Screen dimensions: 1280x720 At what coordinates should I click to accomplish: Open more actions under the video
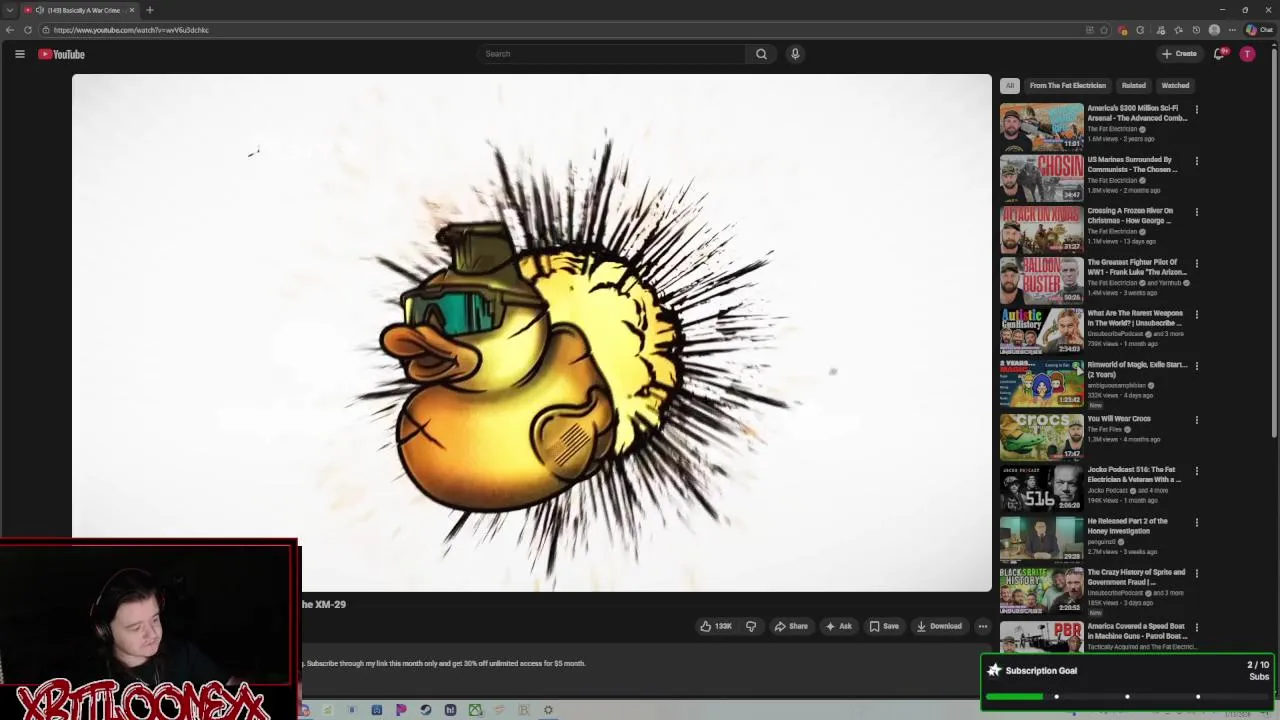coord(983,626)
